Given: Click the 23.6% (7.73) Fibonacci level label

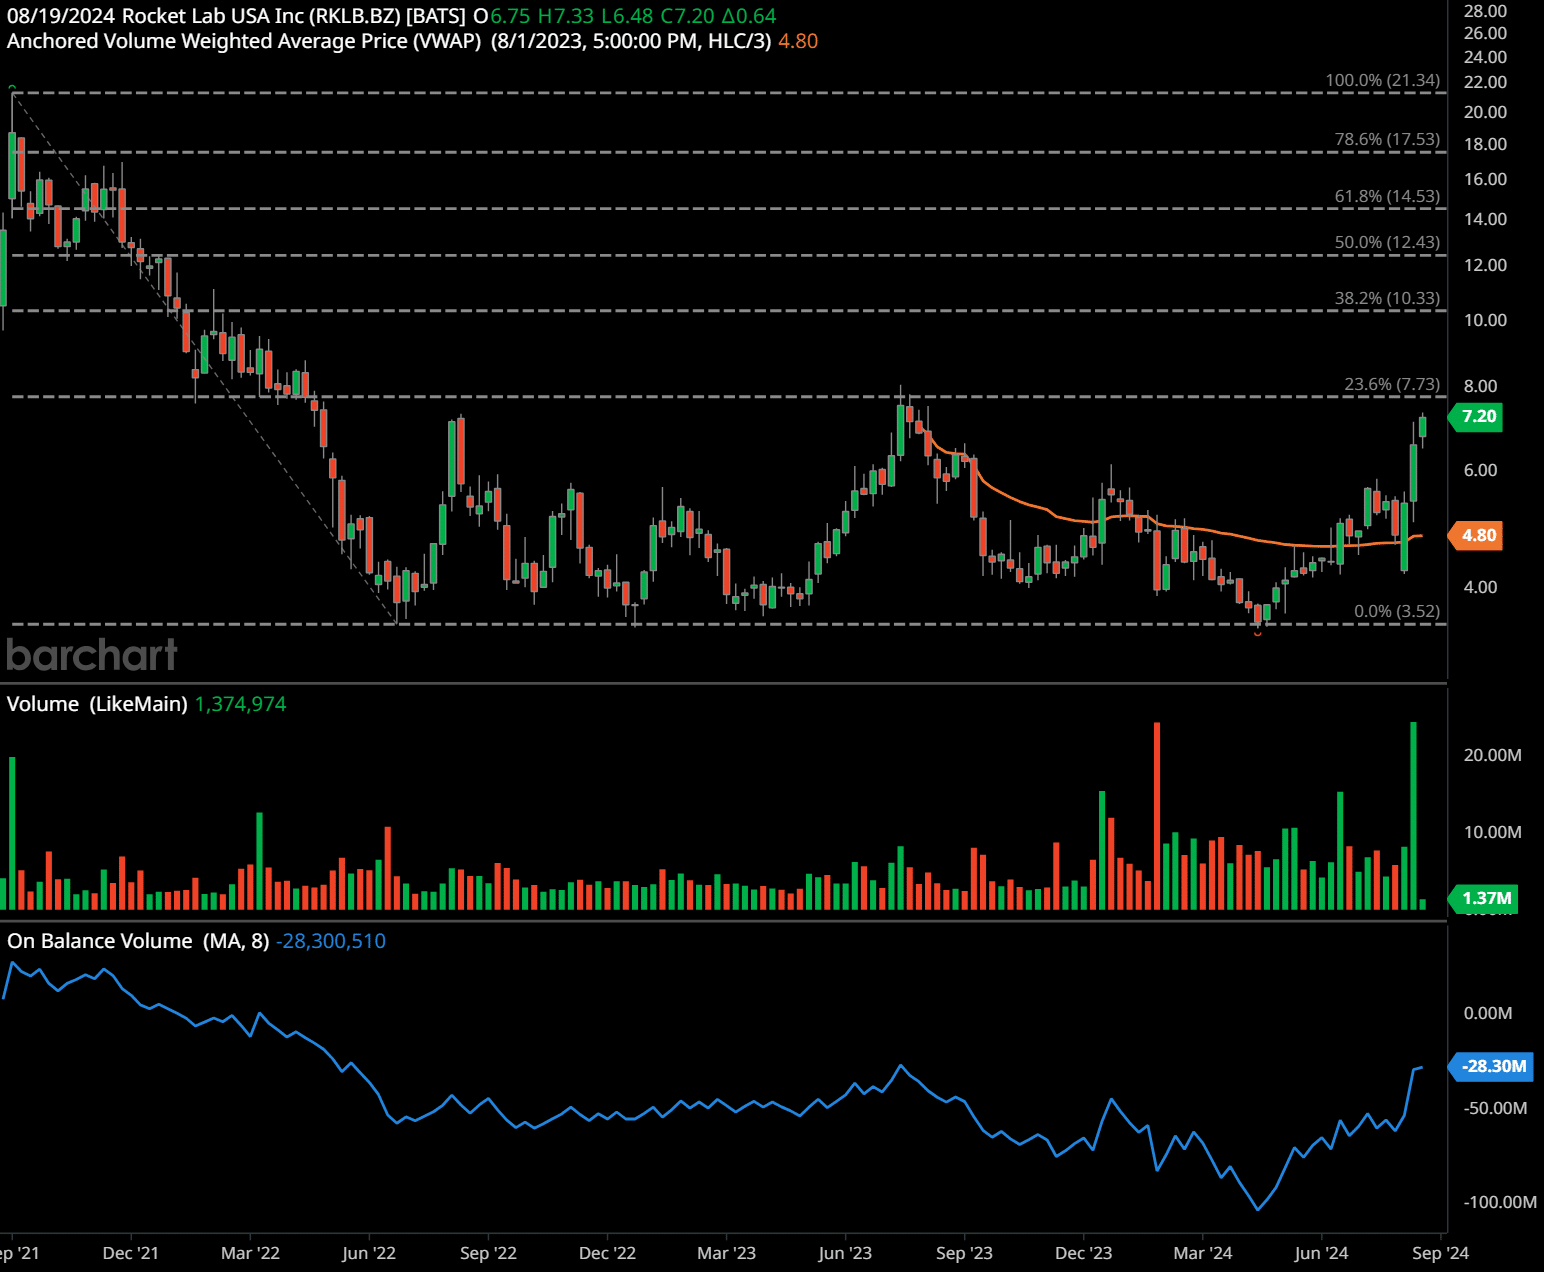Looking at the screenshot, I should (x=1392, y=384).
